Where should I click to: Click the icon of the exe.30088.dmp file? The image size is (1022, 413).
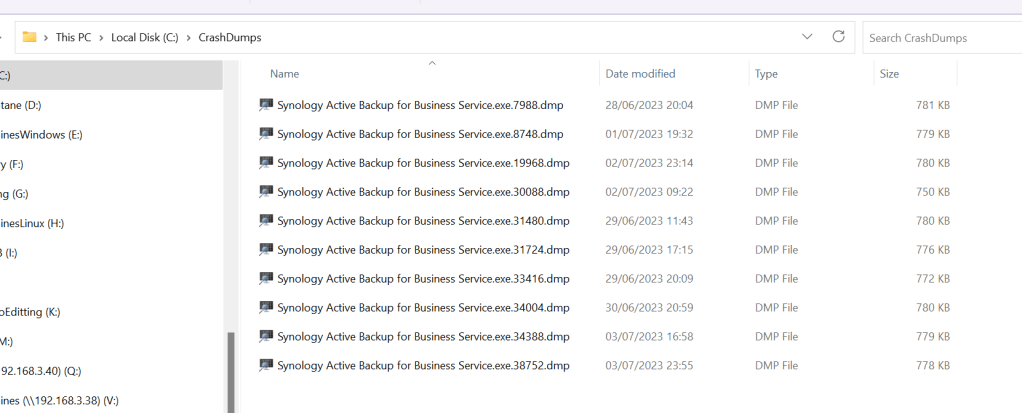click(266, 192)
